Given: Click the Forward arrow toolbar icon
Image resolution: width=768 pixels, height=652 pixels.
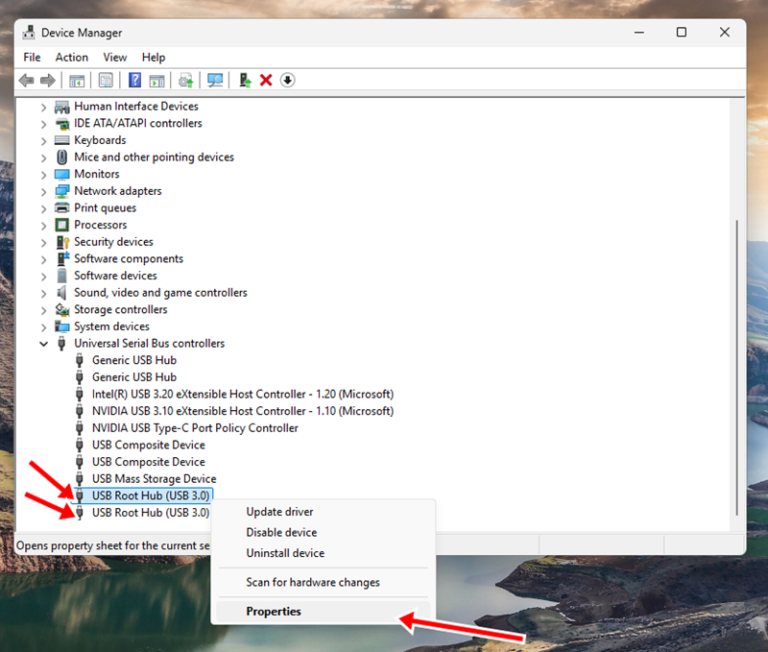Looking at the screenshot, I should [48, 80].
